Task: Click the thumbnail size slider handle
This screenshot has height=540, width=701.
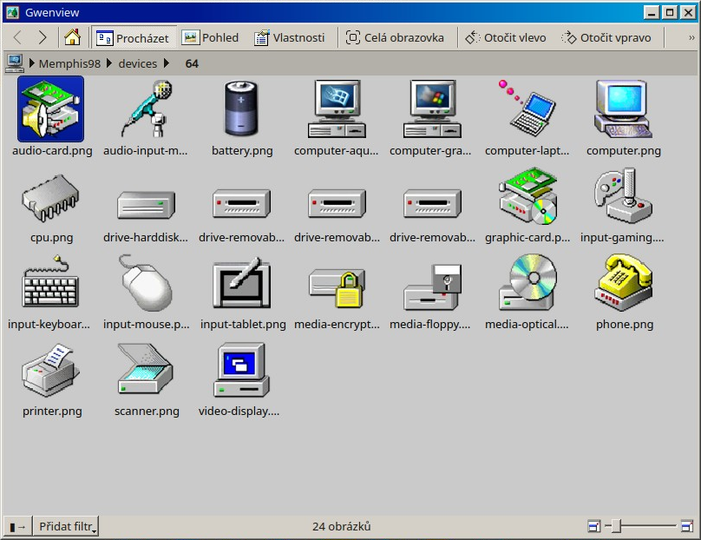Action: [x=617, y=526]
